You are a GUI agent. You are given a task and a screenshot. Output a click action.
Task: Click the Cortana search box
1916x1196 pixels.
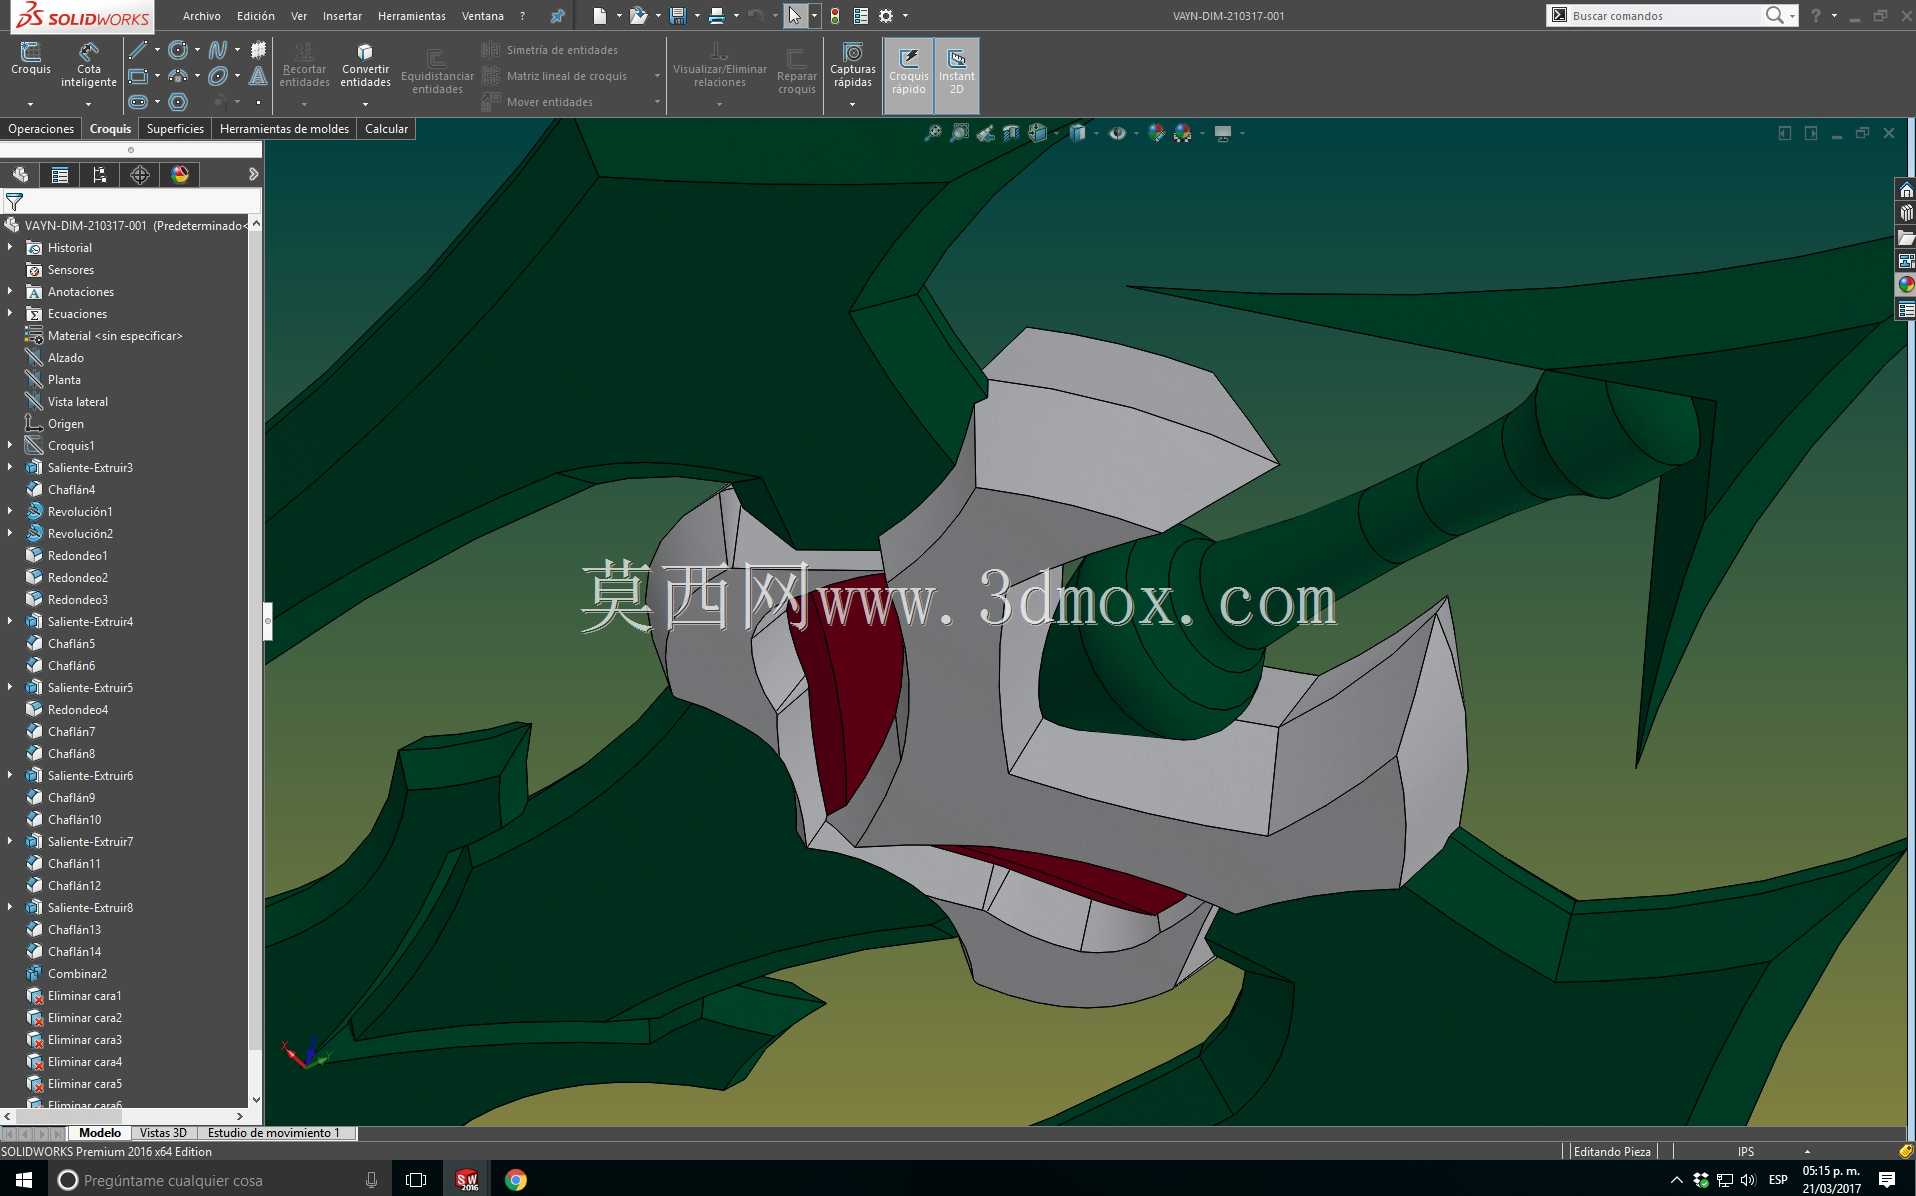click(x=219, y=1180)
